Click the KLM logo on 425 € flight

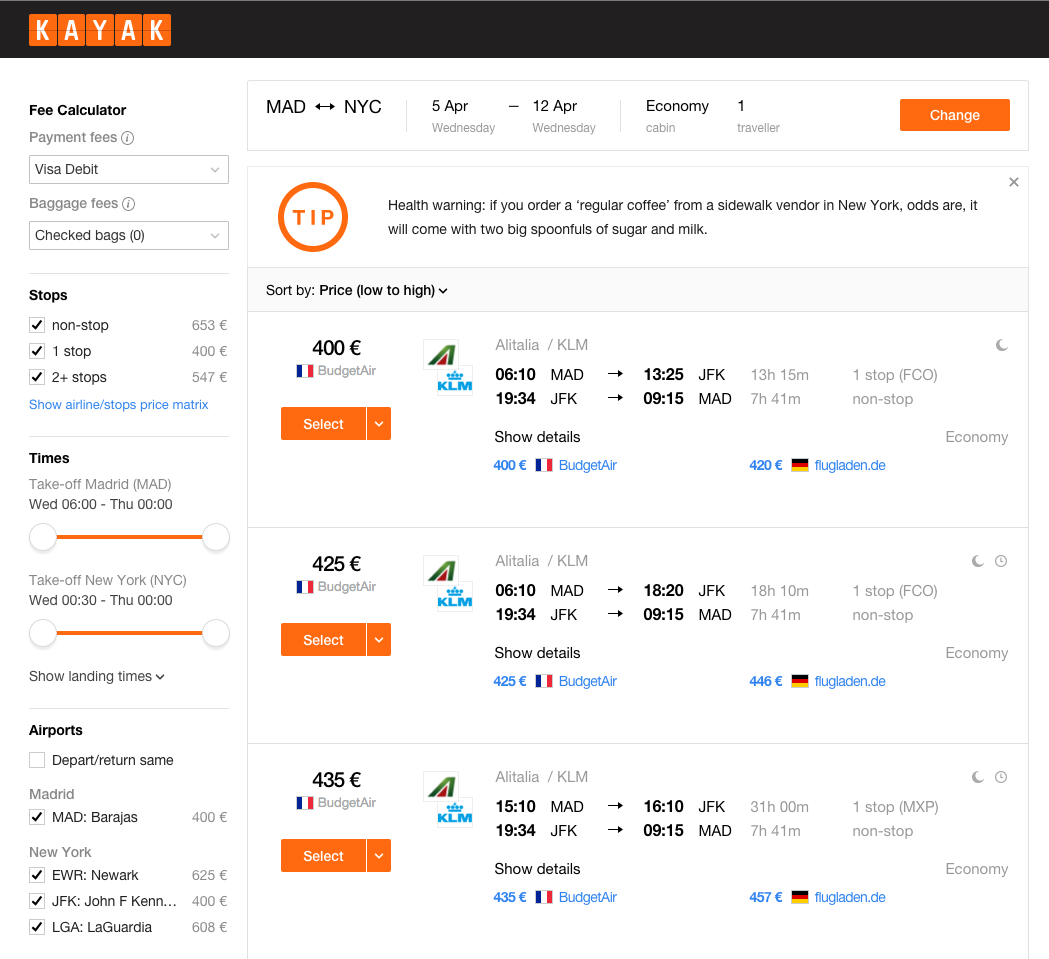[x=455, y=597]
